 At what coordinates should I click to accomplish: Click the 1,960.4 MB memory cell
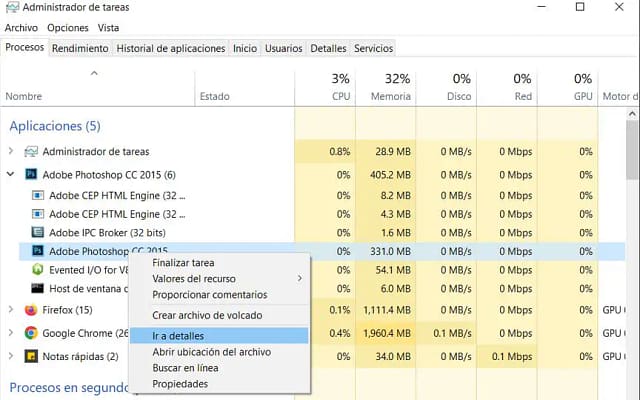(387, 333)
